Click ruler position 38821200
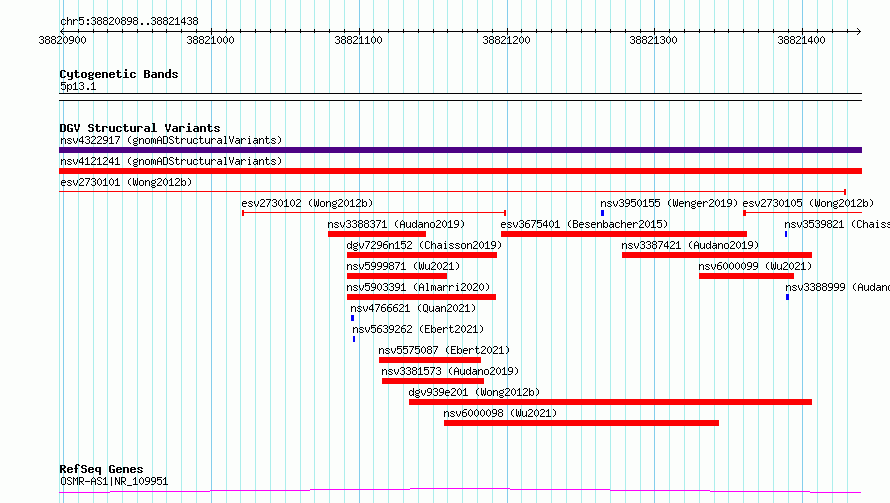 click(x=506, y=40)
